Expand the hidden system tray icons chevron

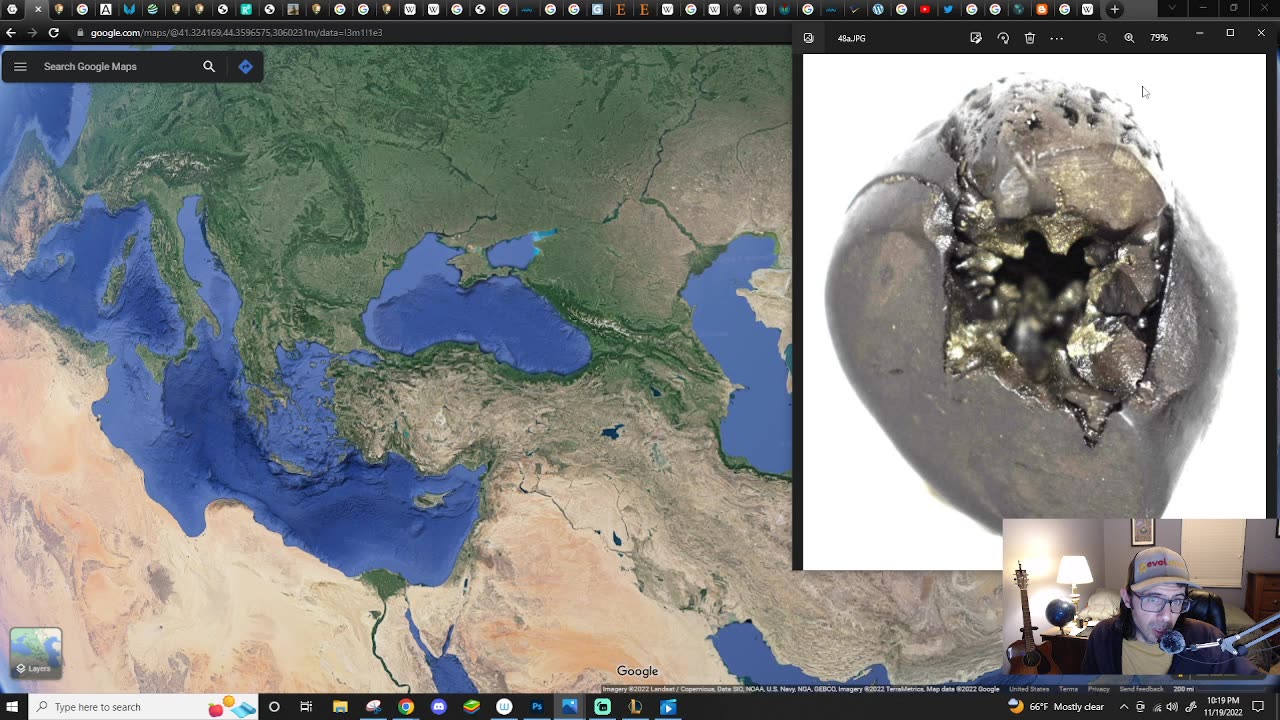(1123, 707)
